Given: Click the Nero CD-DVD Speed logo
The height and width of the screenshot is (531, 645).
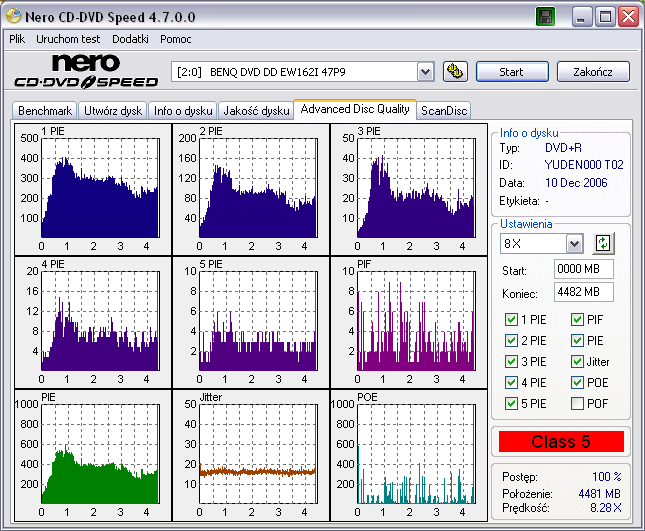Looking at the screenshot, I should pyautogui.click(x=86, y=71).
